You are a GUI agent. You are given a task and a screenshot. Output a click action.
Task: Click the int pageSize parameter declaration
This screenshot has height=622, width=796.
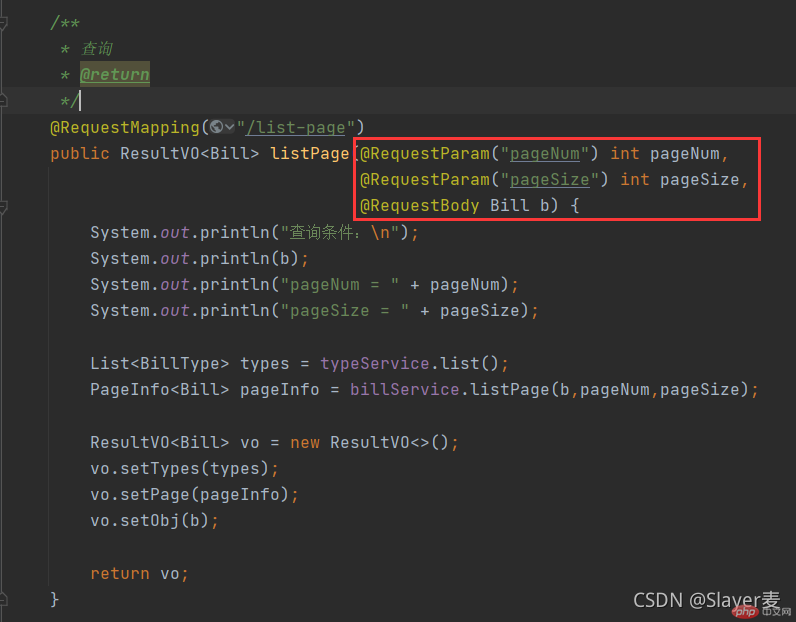pos(680,180)
